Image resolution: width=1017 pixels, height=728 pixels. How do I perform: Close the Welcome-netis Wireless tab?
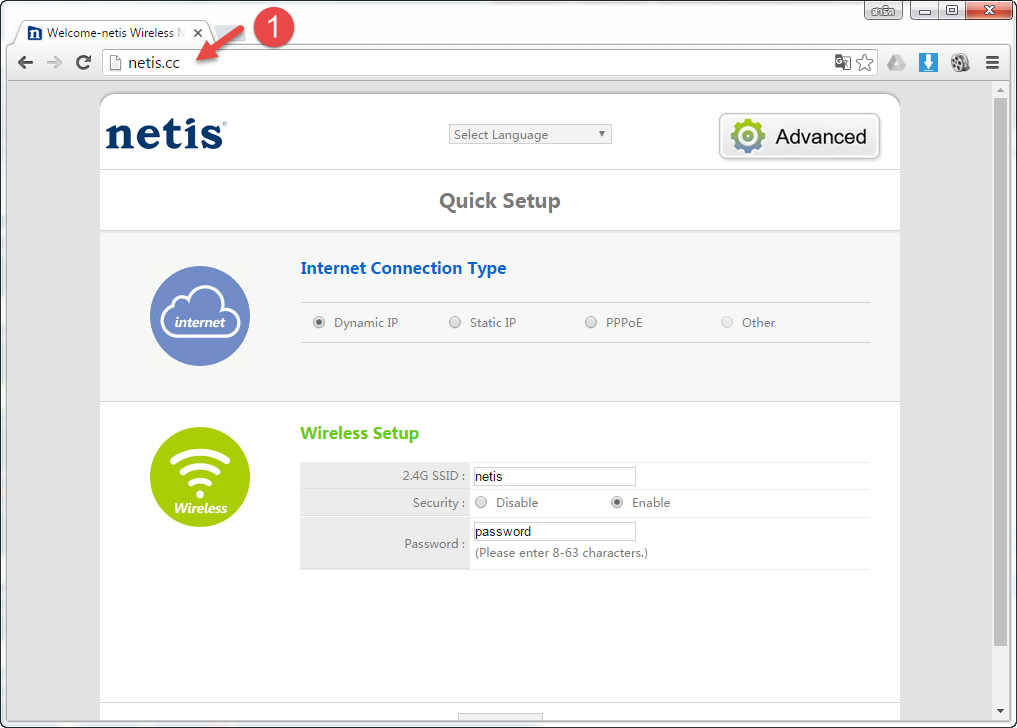[x=198, y=32]
